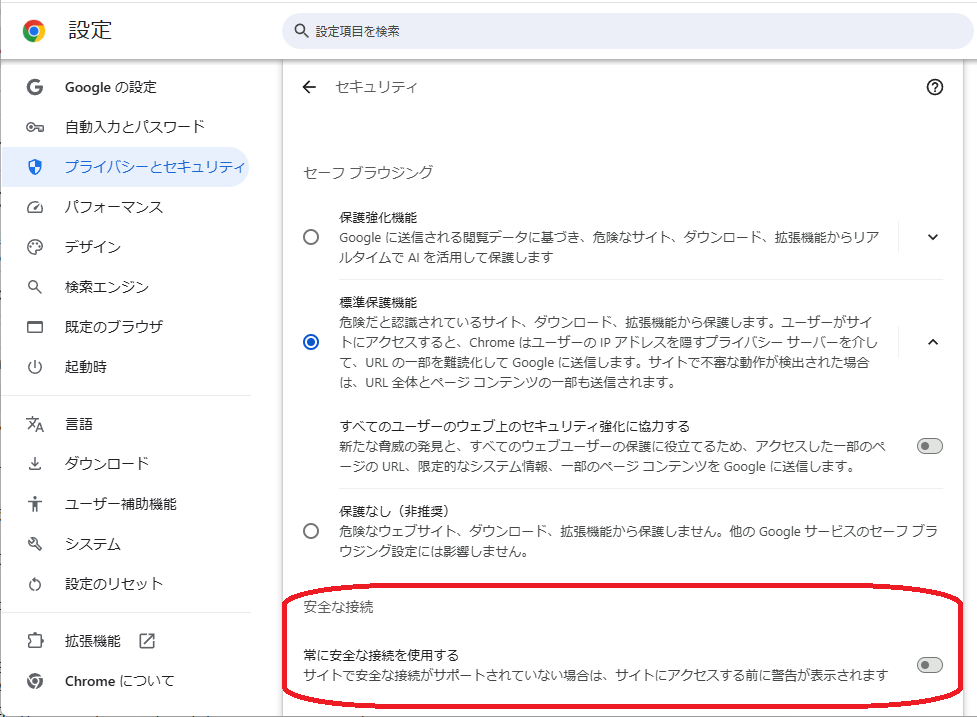The height and width of the screenshot is (717, 977).
Task: Click the browser window icon for 既定のブラウザ
Action: pyautogui.click(x=35, y=327)
